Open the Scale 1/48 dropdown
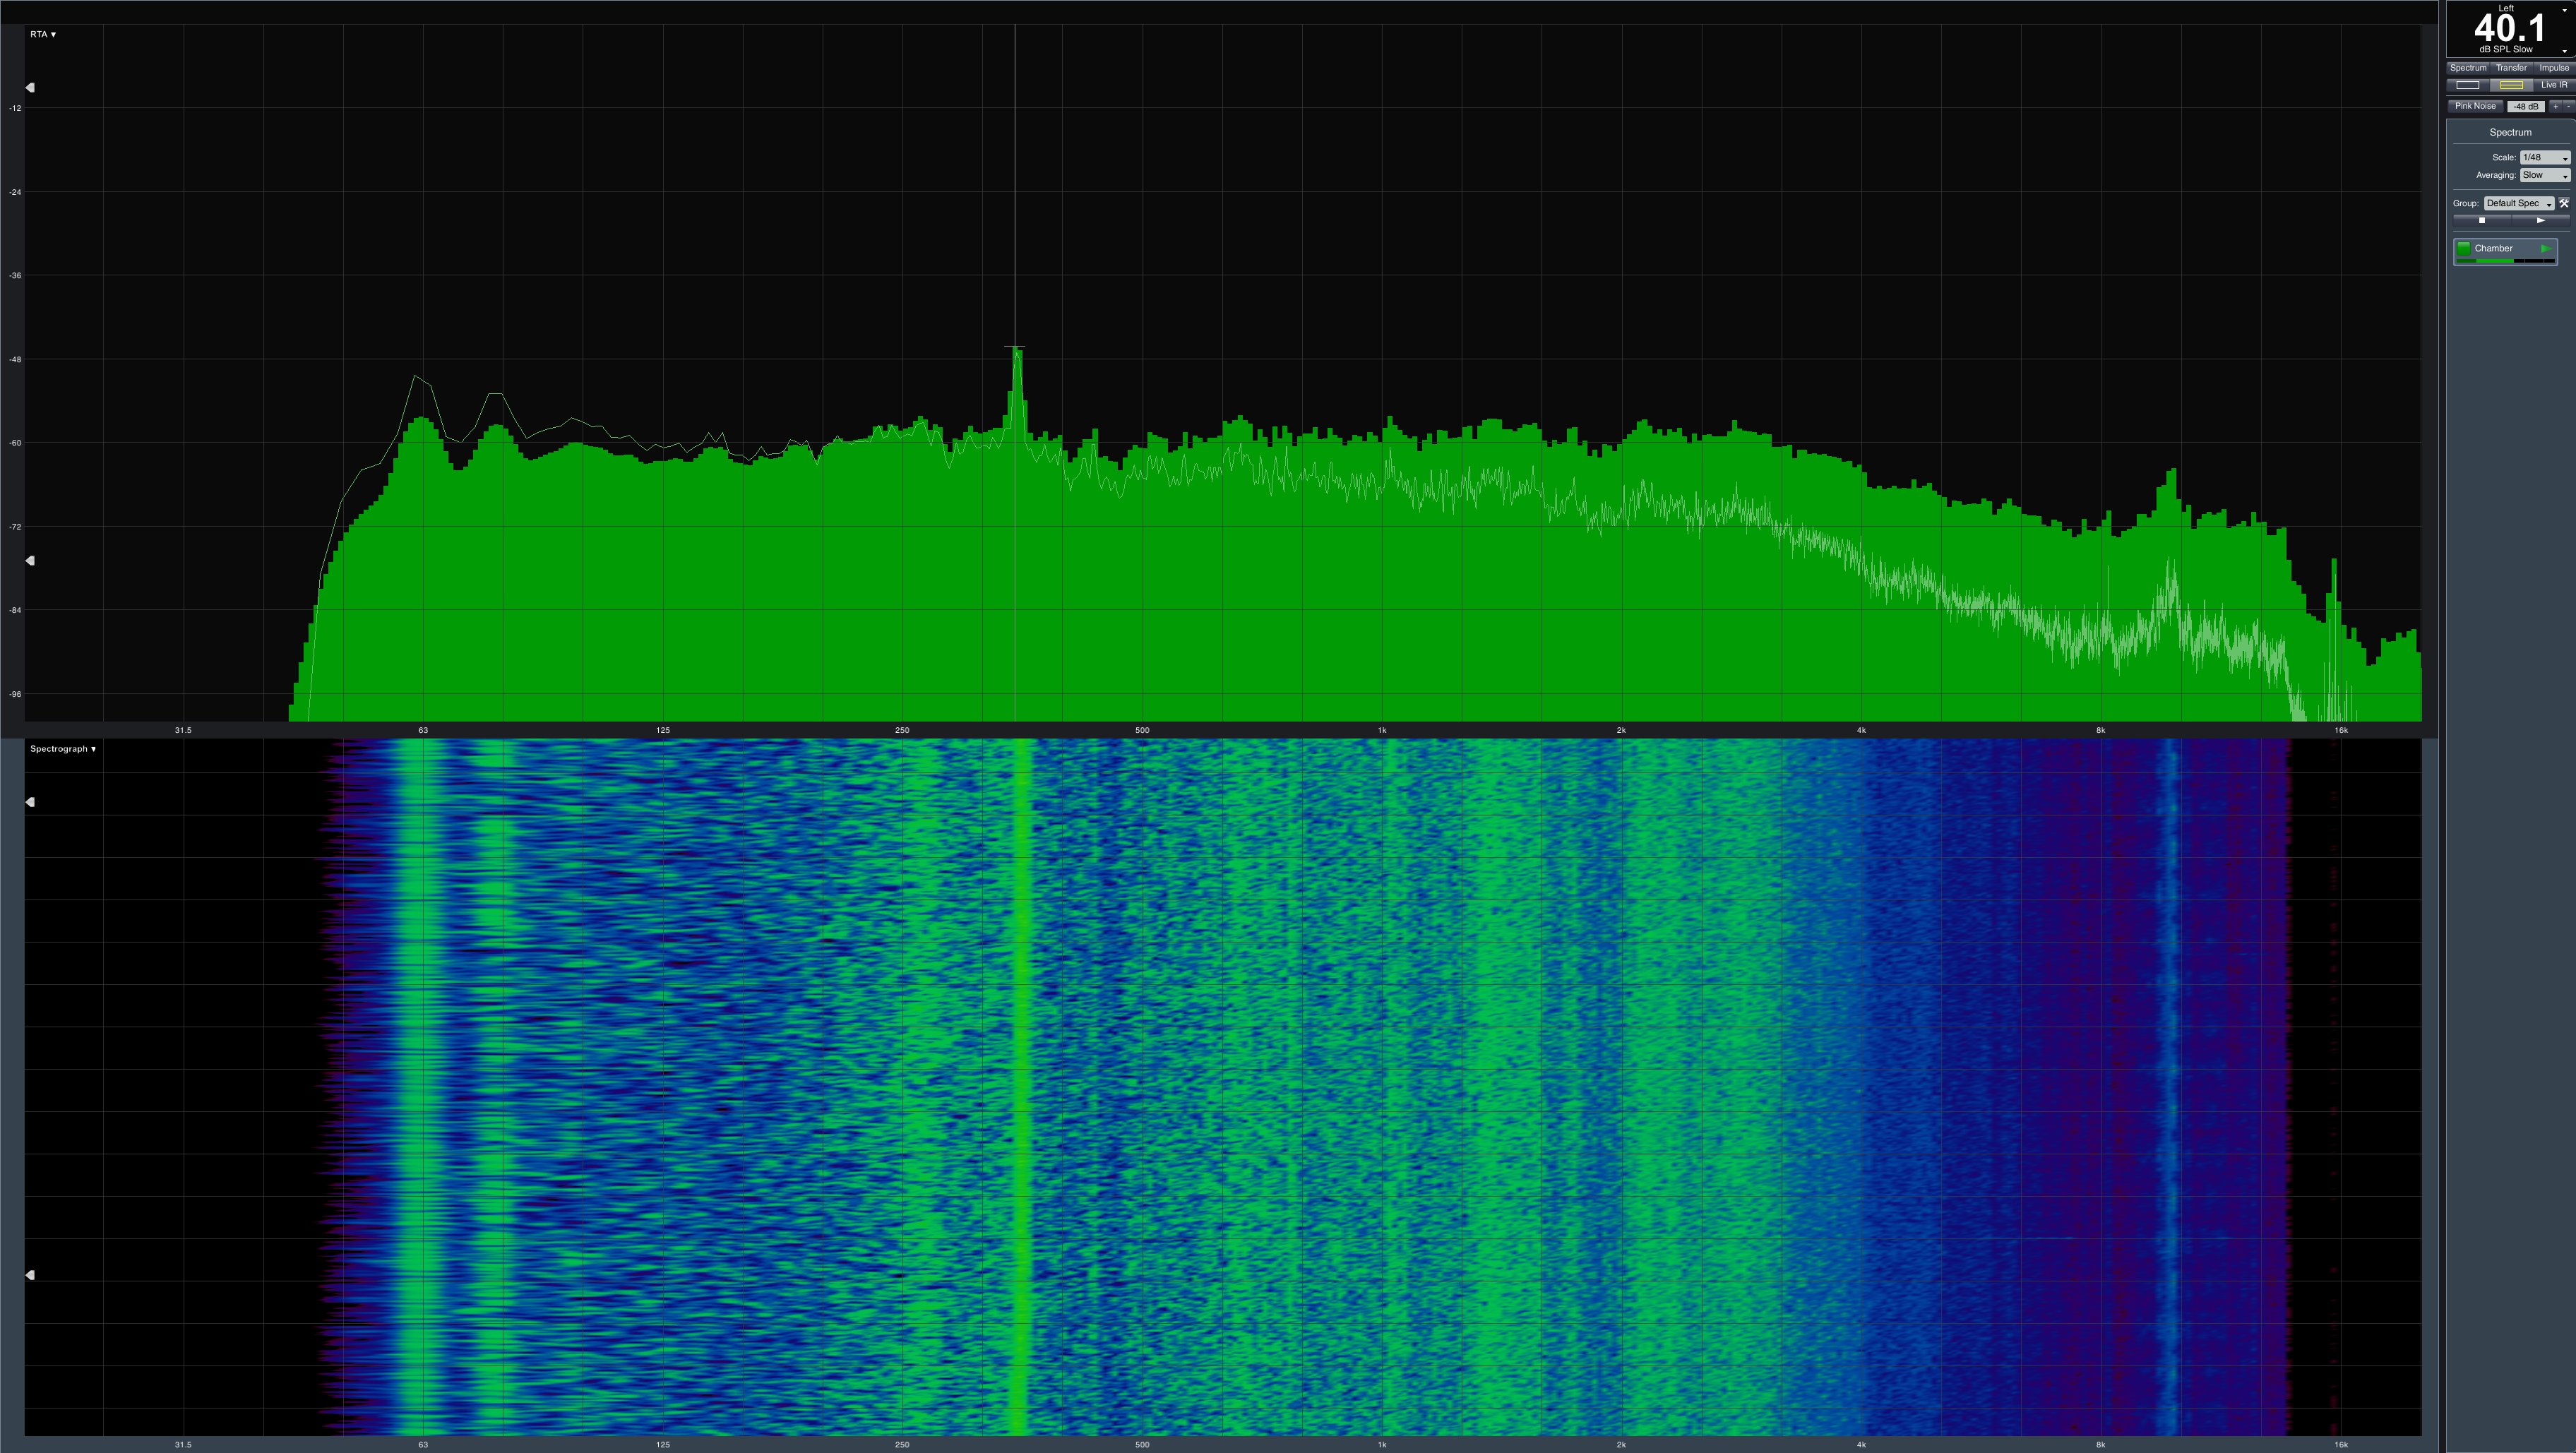 [x=2544, y=157]
